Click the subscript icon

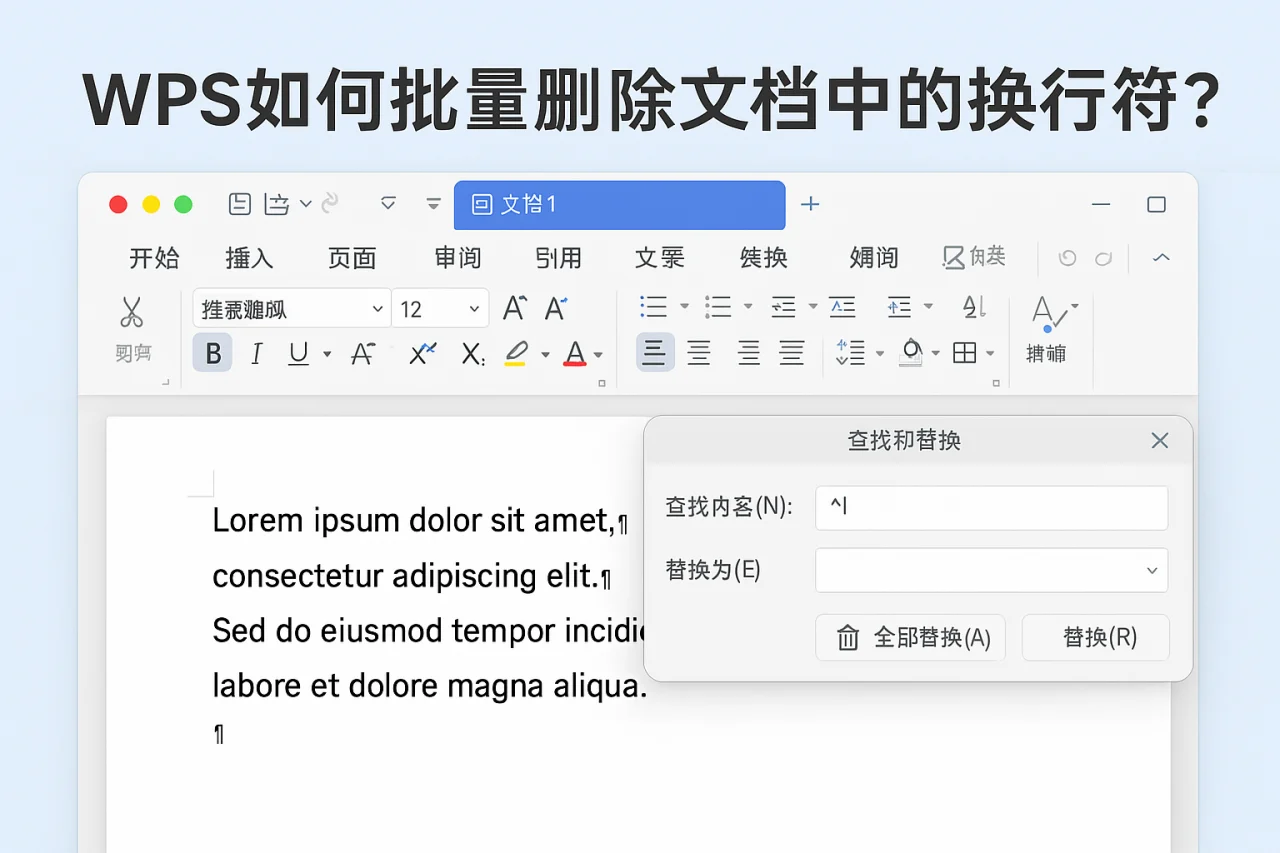473,354
